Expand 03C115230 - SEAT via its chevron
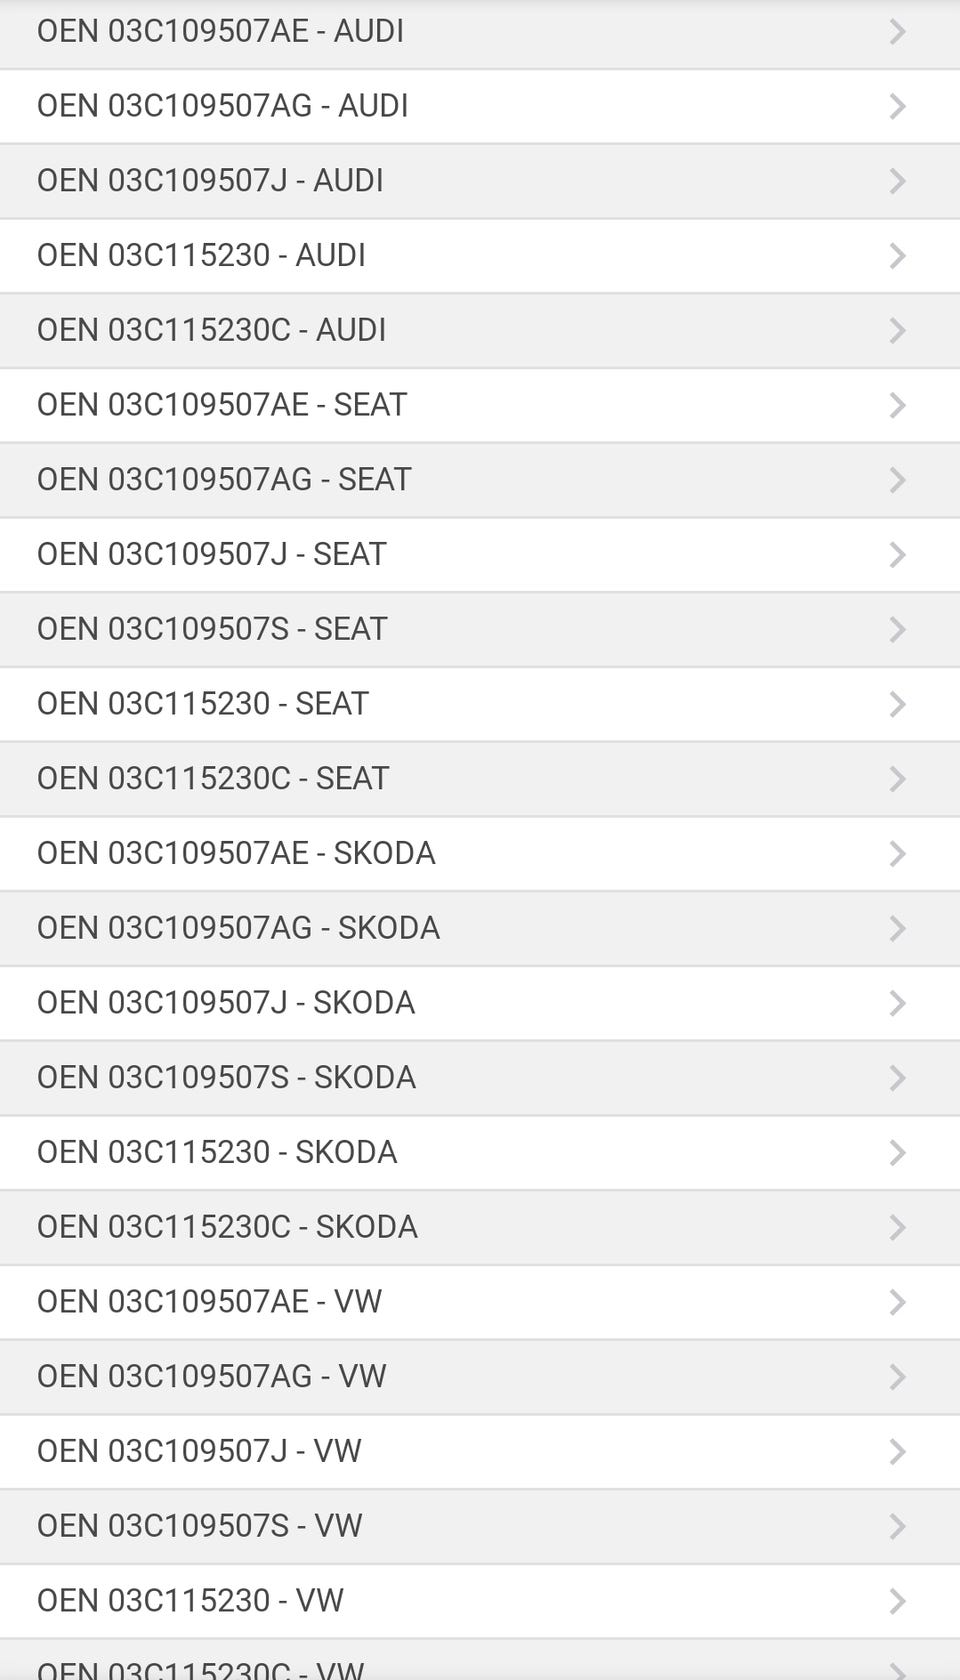Viewport: 960px width, 1680px height. 897,704
